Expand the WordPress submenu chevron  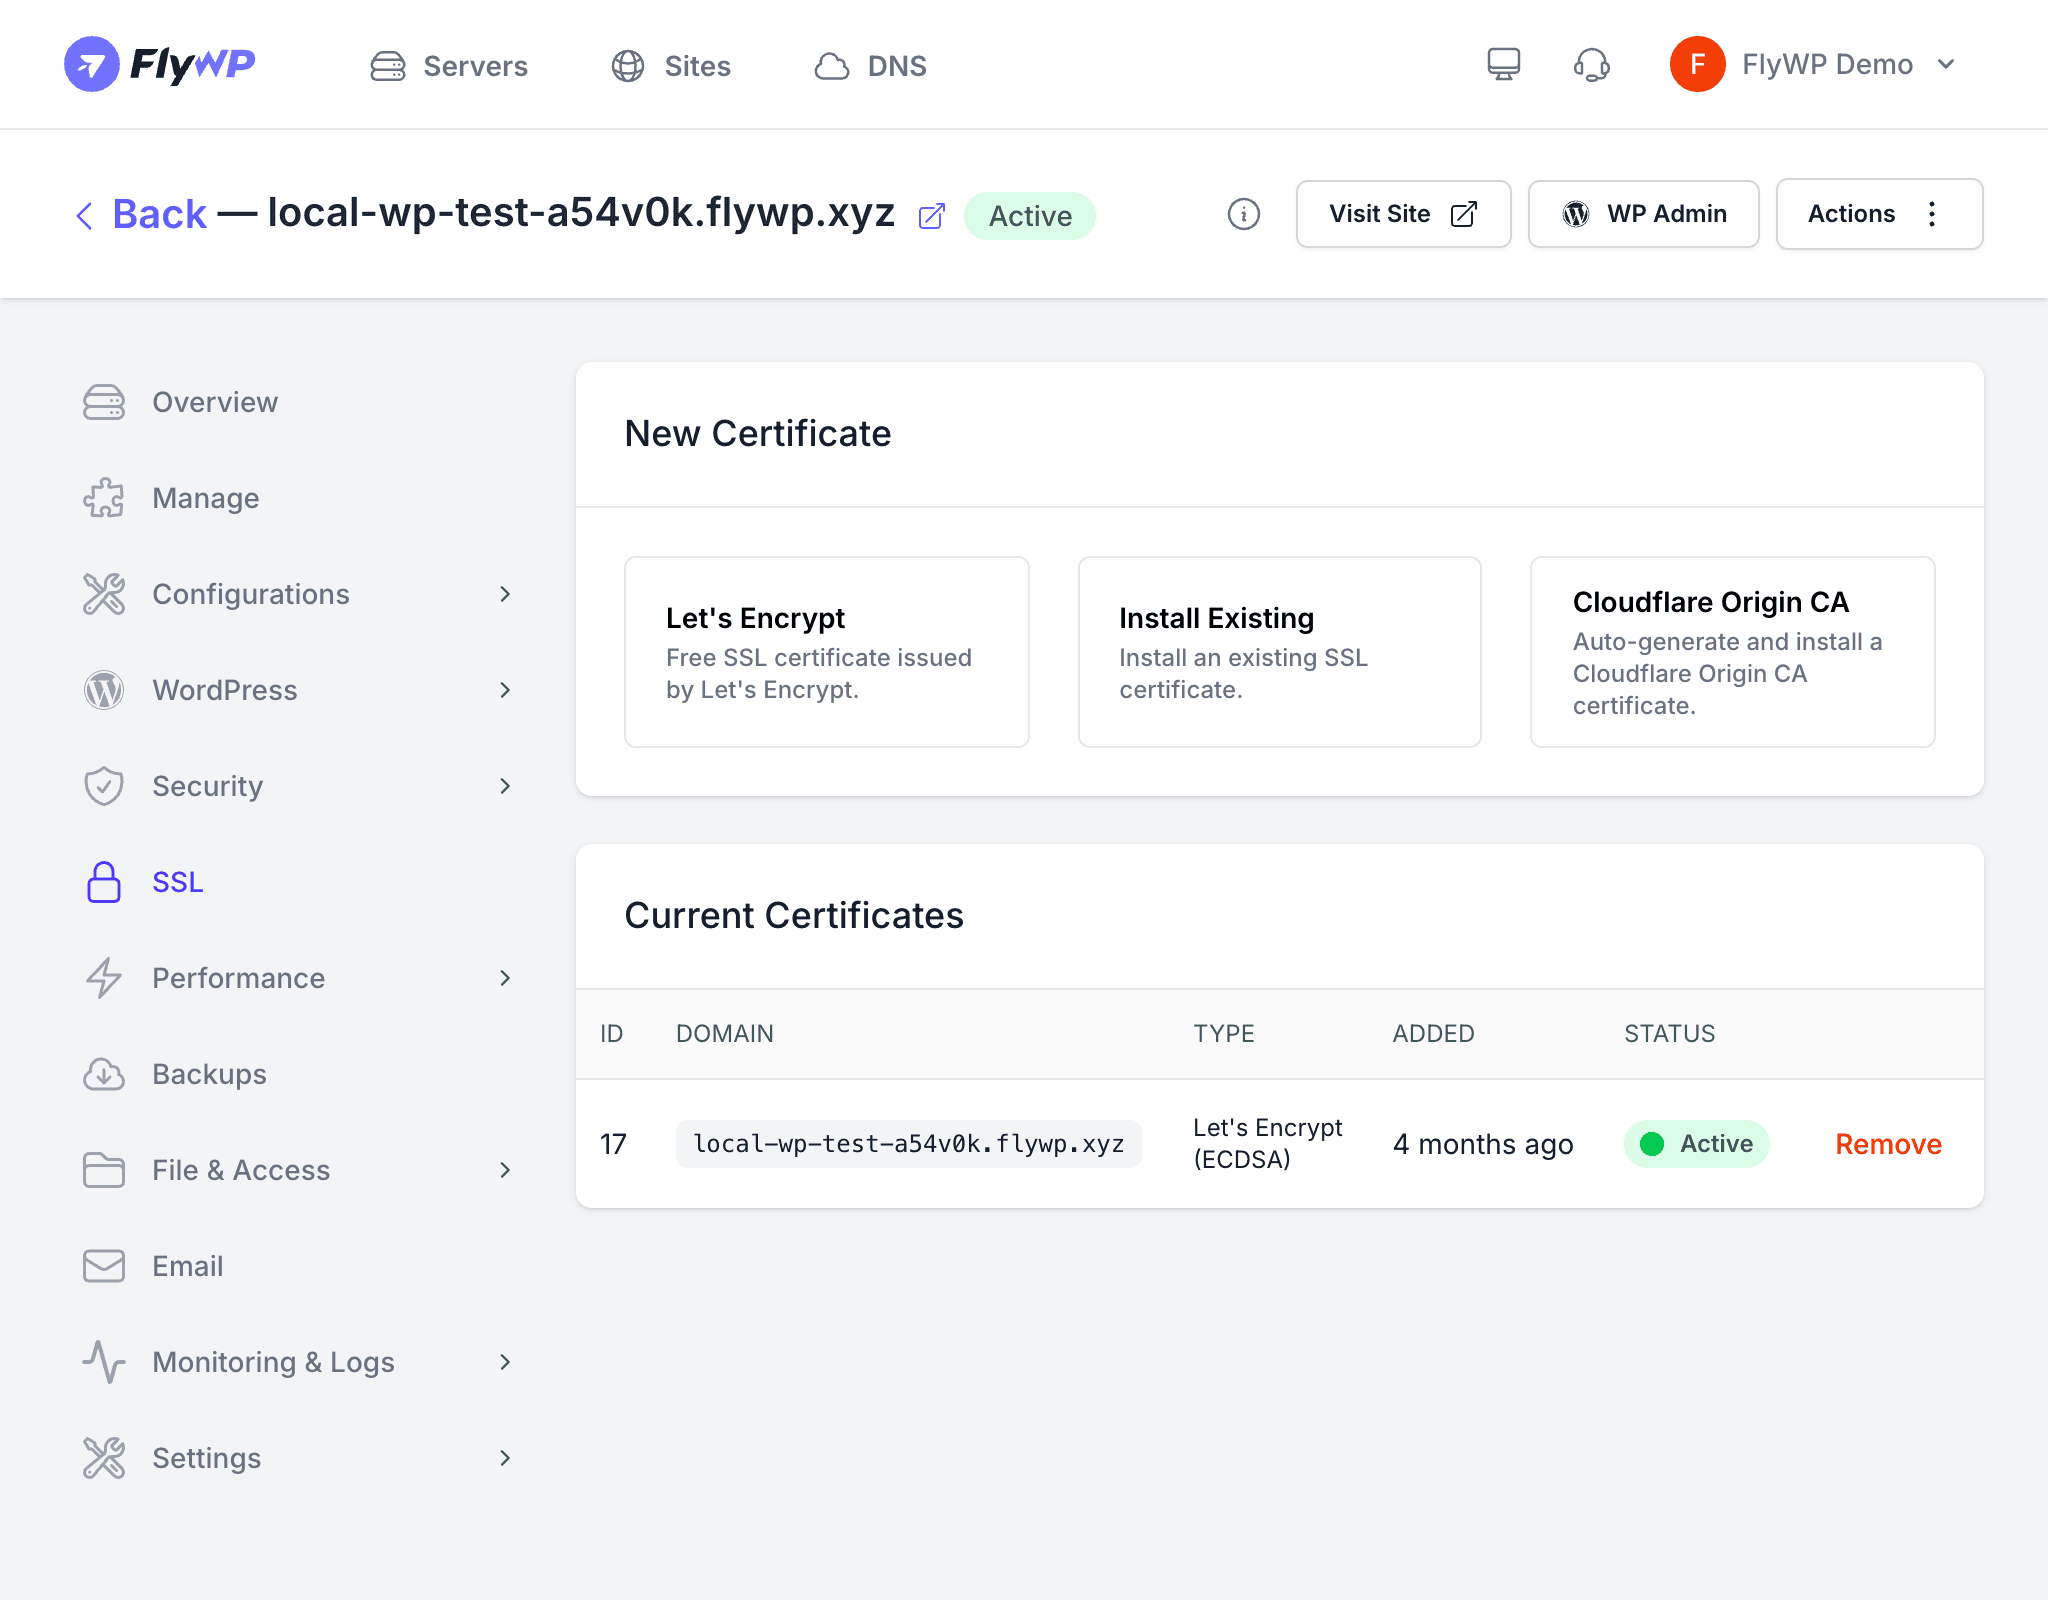505,690
